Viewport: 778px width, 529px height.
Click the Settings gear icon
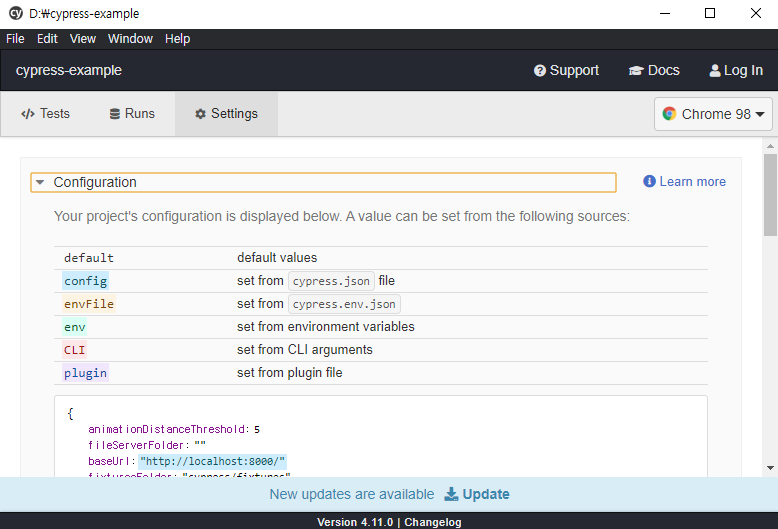(200, 114)
